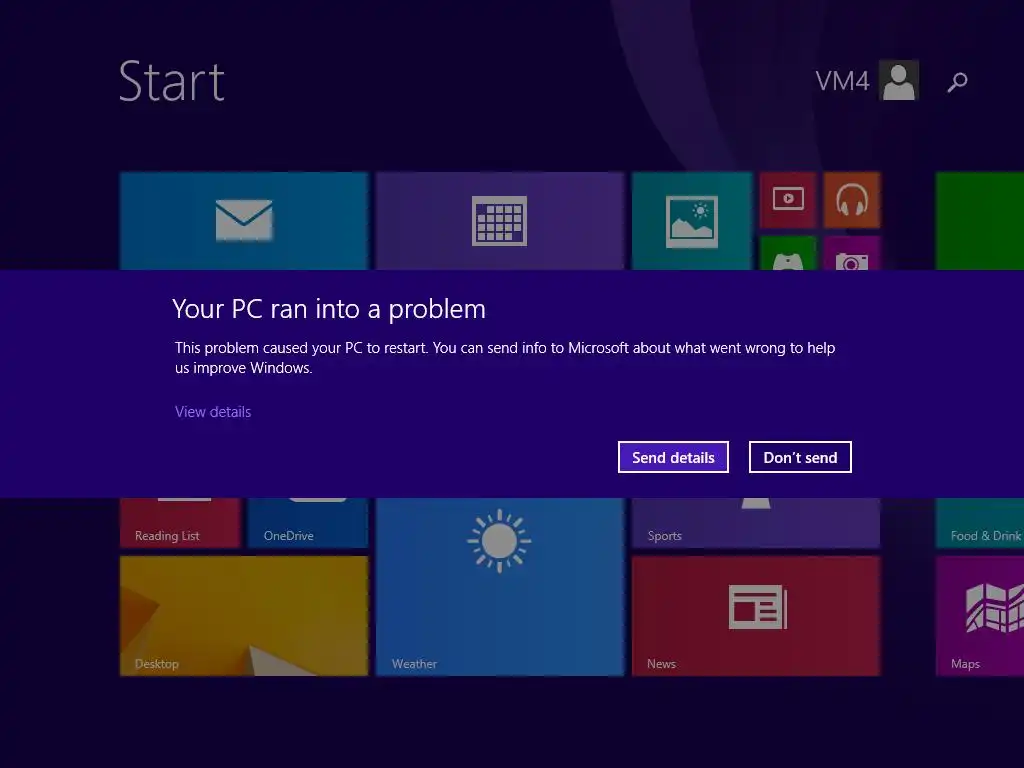The height and width of the screenshot is (768, 1024).
Task: Click the search magnifier icon
Action: [957, 82]
